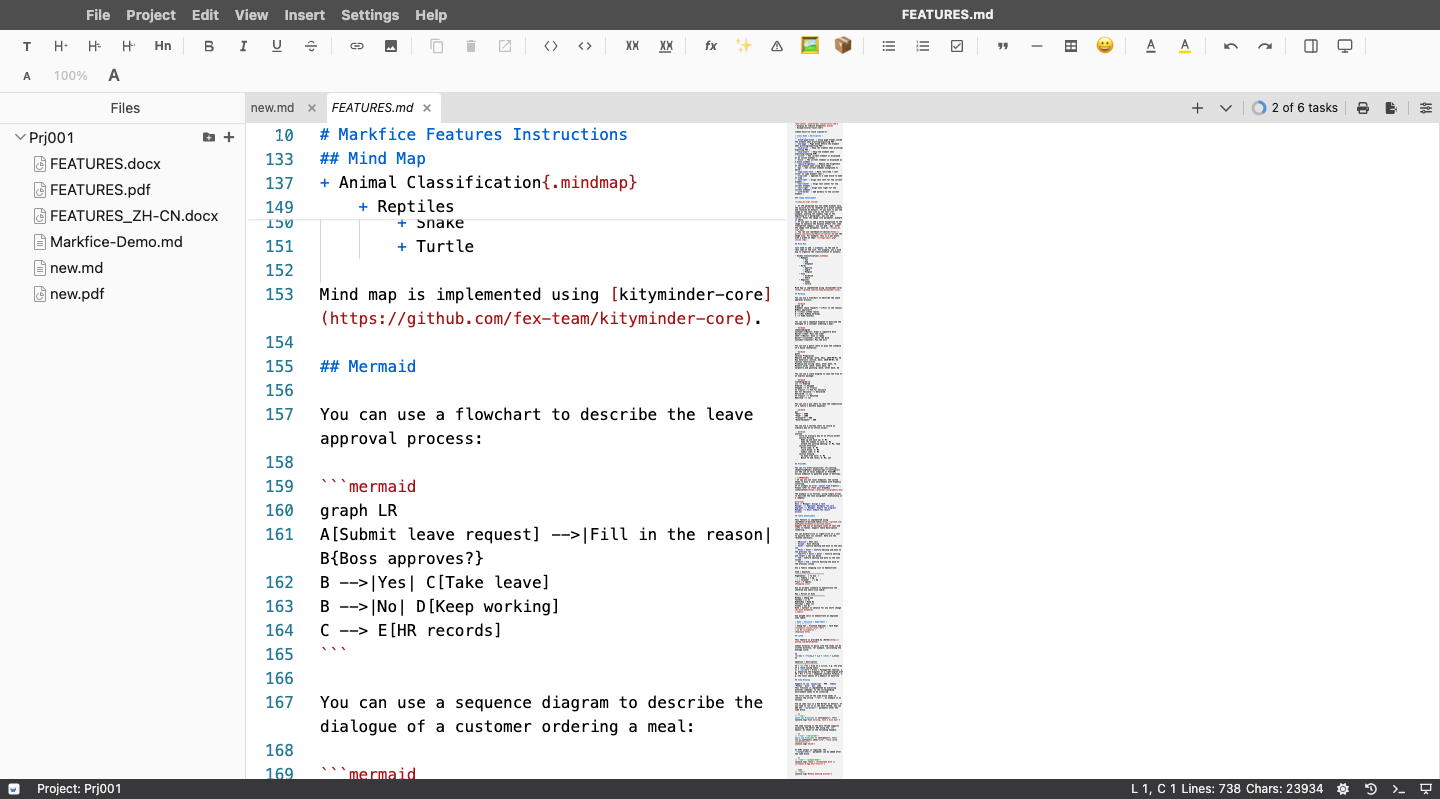1440x799 pixels.
Task: Insert a block quote
Action: tap(1003, 46)
